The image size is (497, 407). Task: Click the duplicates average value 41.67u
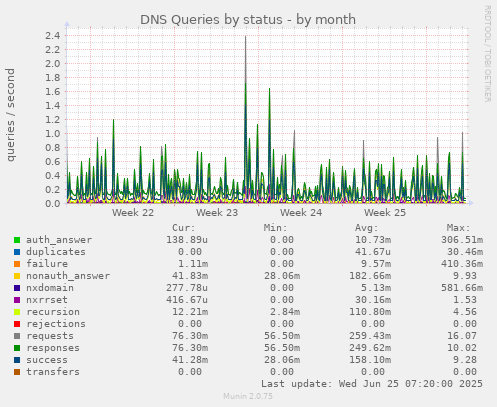click(373, 252)
